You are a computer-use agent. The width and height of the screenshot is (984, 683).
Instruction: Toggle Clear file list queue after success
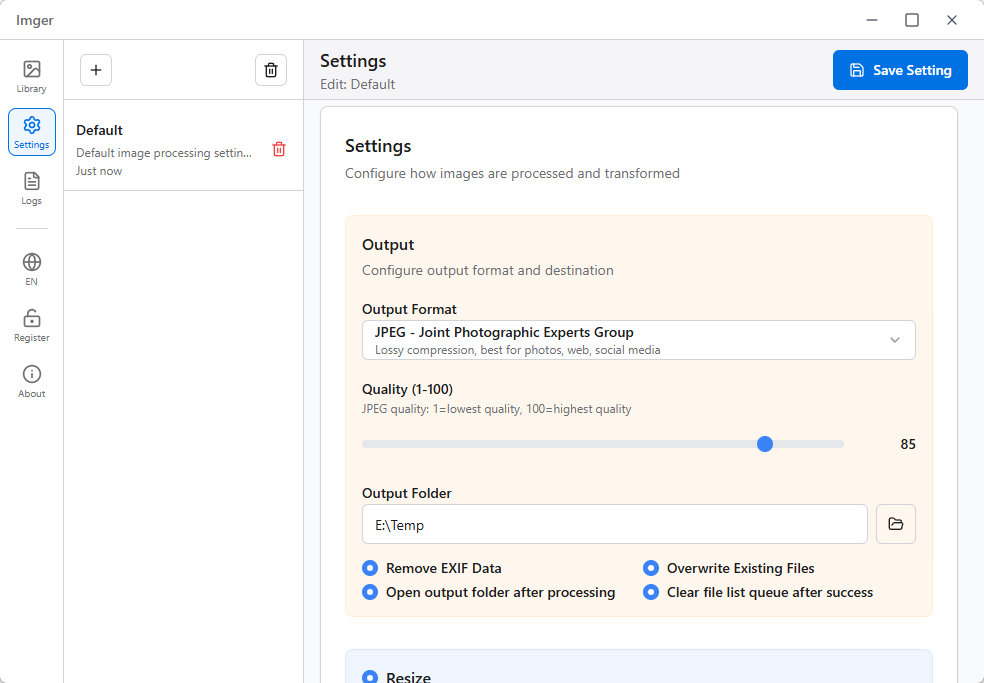[x=652, y=592]
